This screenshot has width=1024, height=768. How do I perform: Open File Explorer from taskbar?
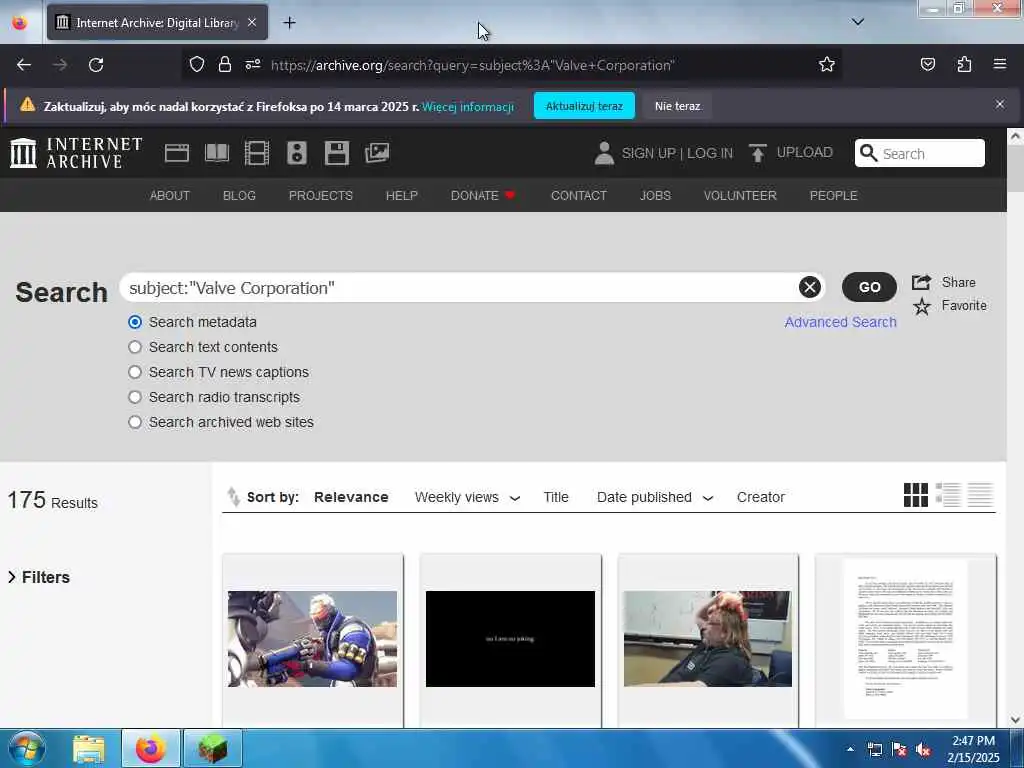89,749
